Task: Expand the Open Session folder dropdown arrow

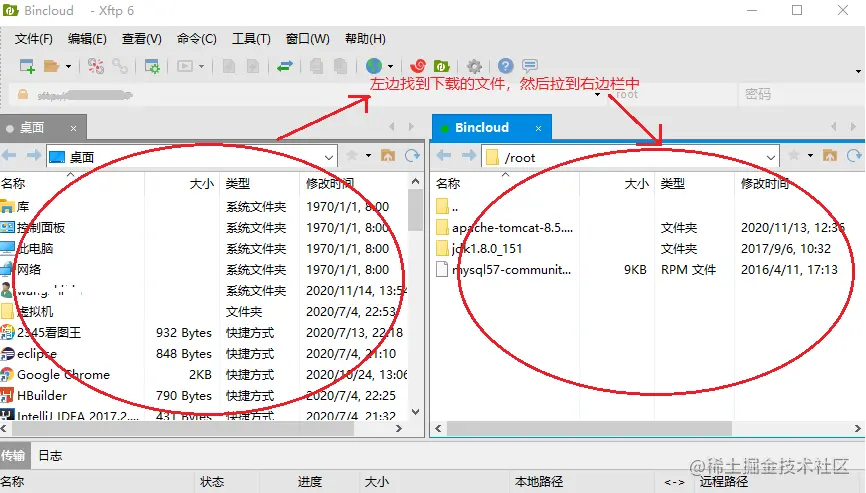Action: click(x=68, y=66)
